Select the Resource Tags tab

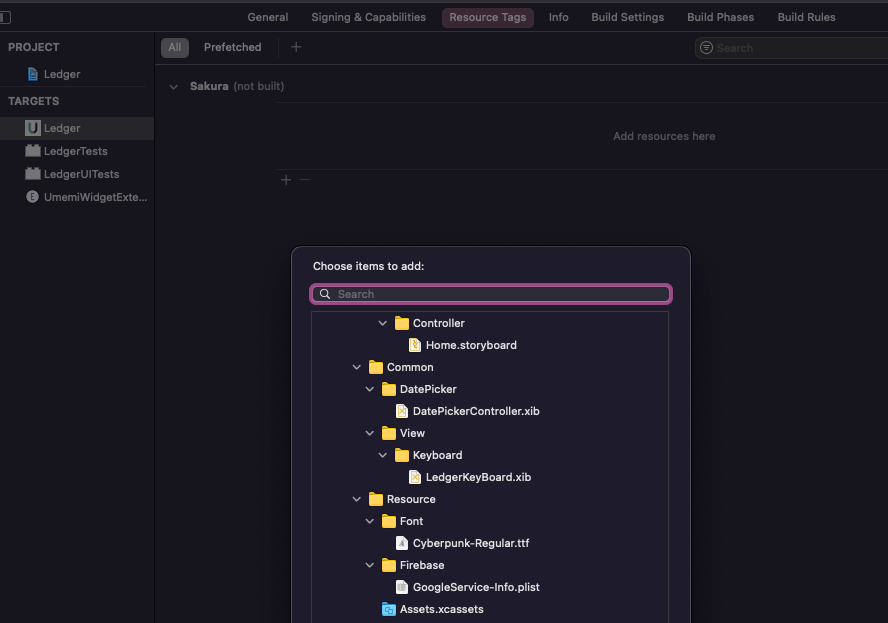pyautogui.click(x=488, y=18)
